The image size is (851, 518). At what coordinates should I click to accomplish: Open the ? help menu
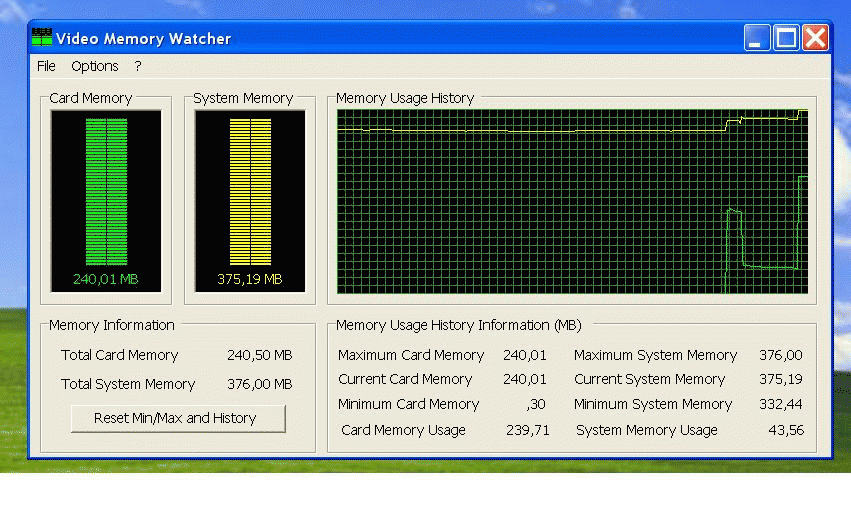[x=138, y=66]
